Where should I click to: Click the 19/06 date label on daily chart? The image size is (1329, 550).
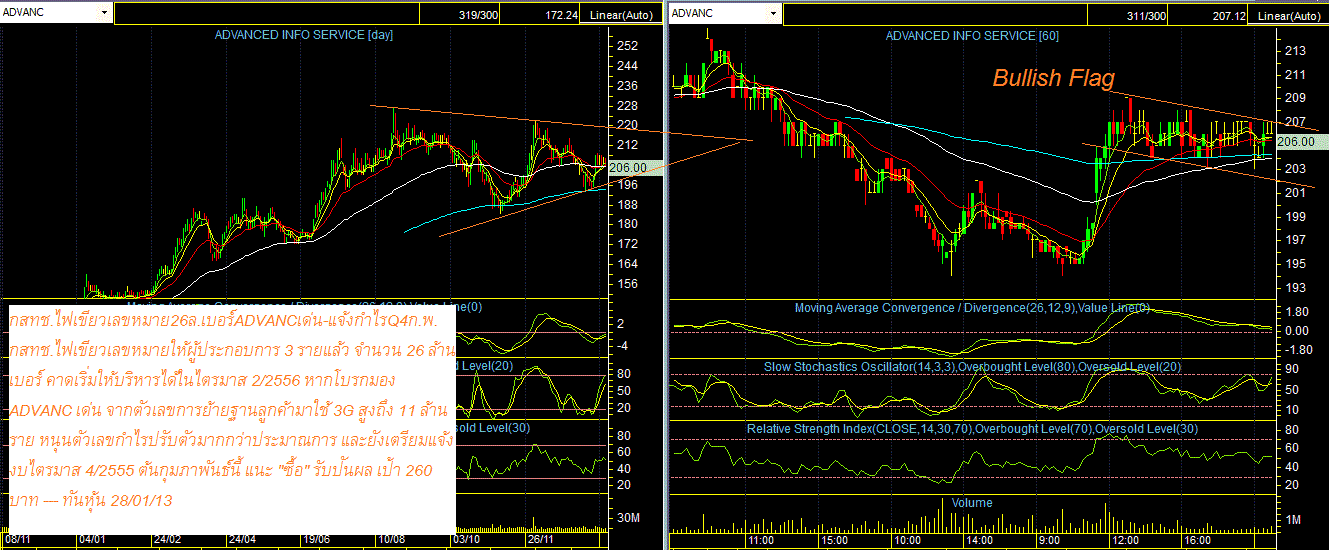(x=315, y=540)
